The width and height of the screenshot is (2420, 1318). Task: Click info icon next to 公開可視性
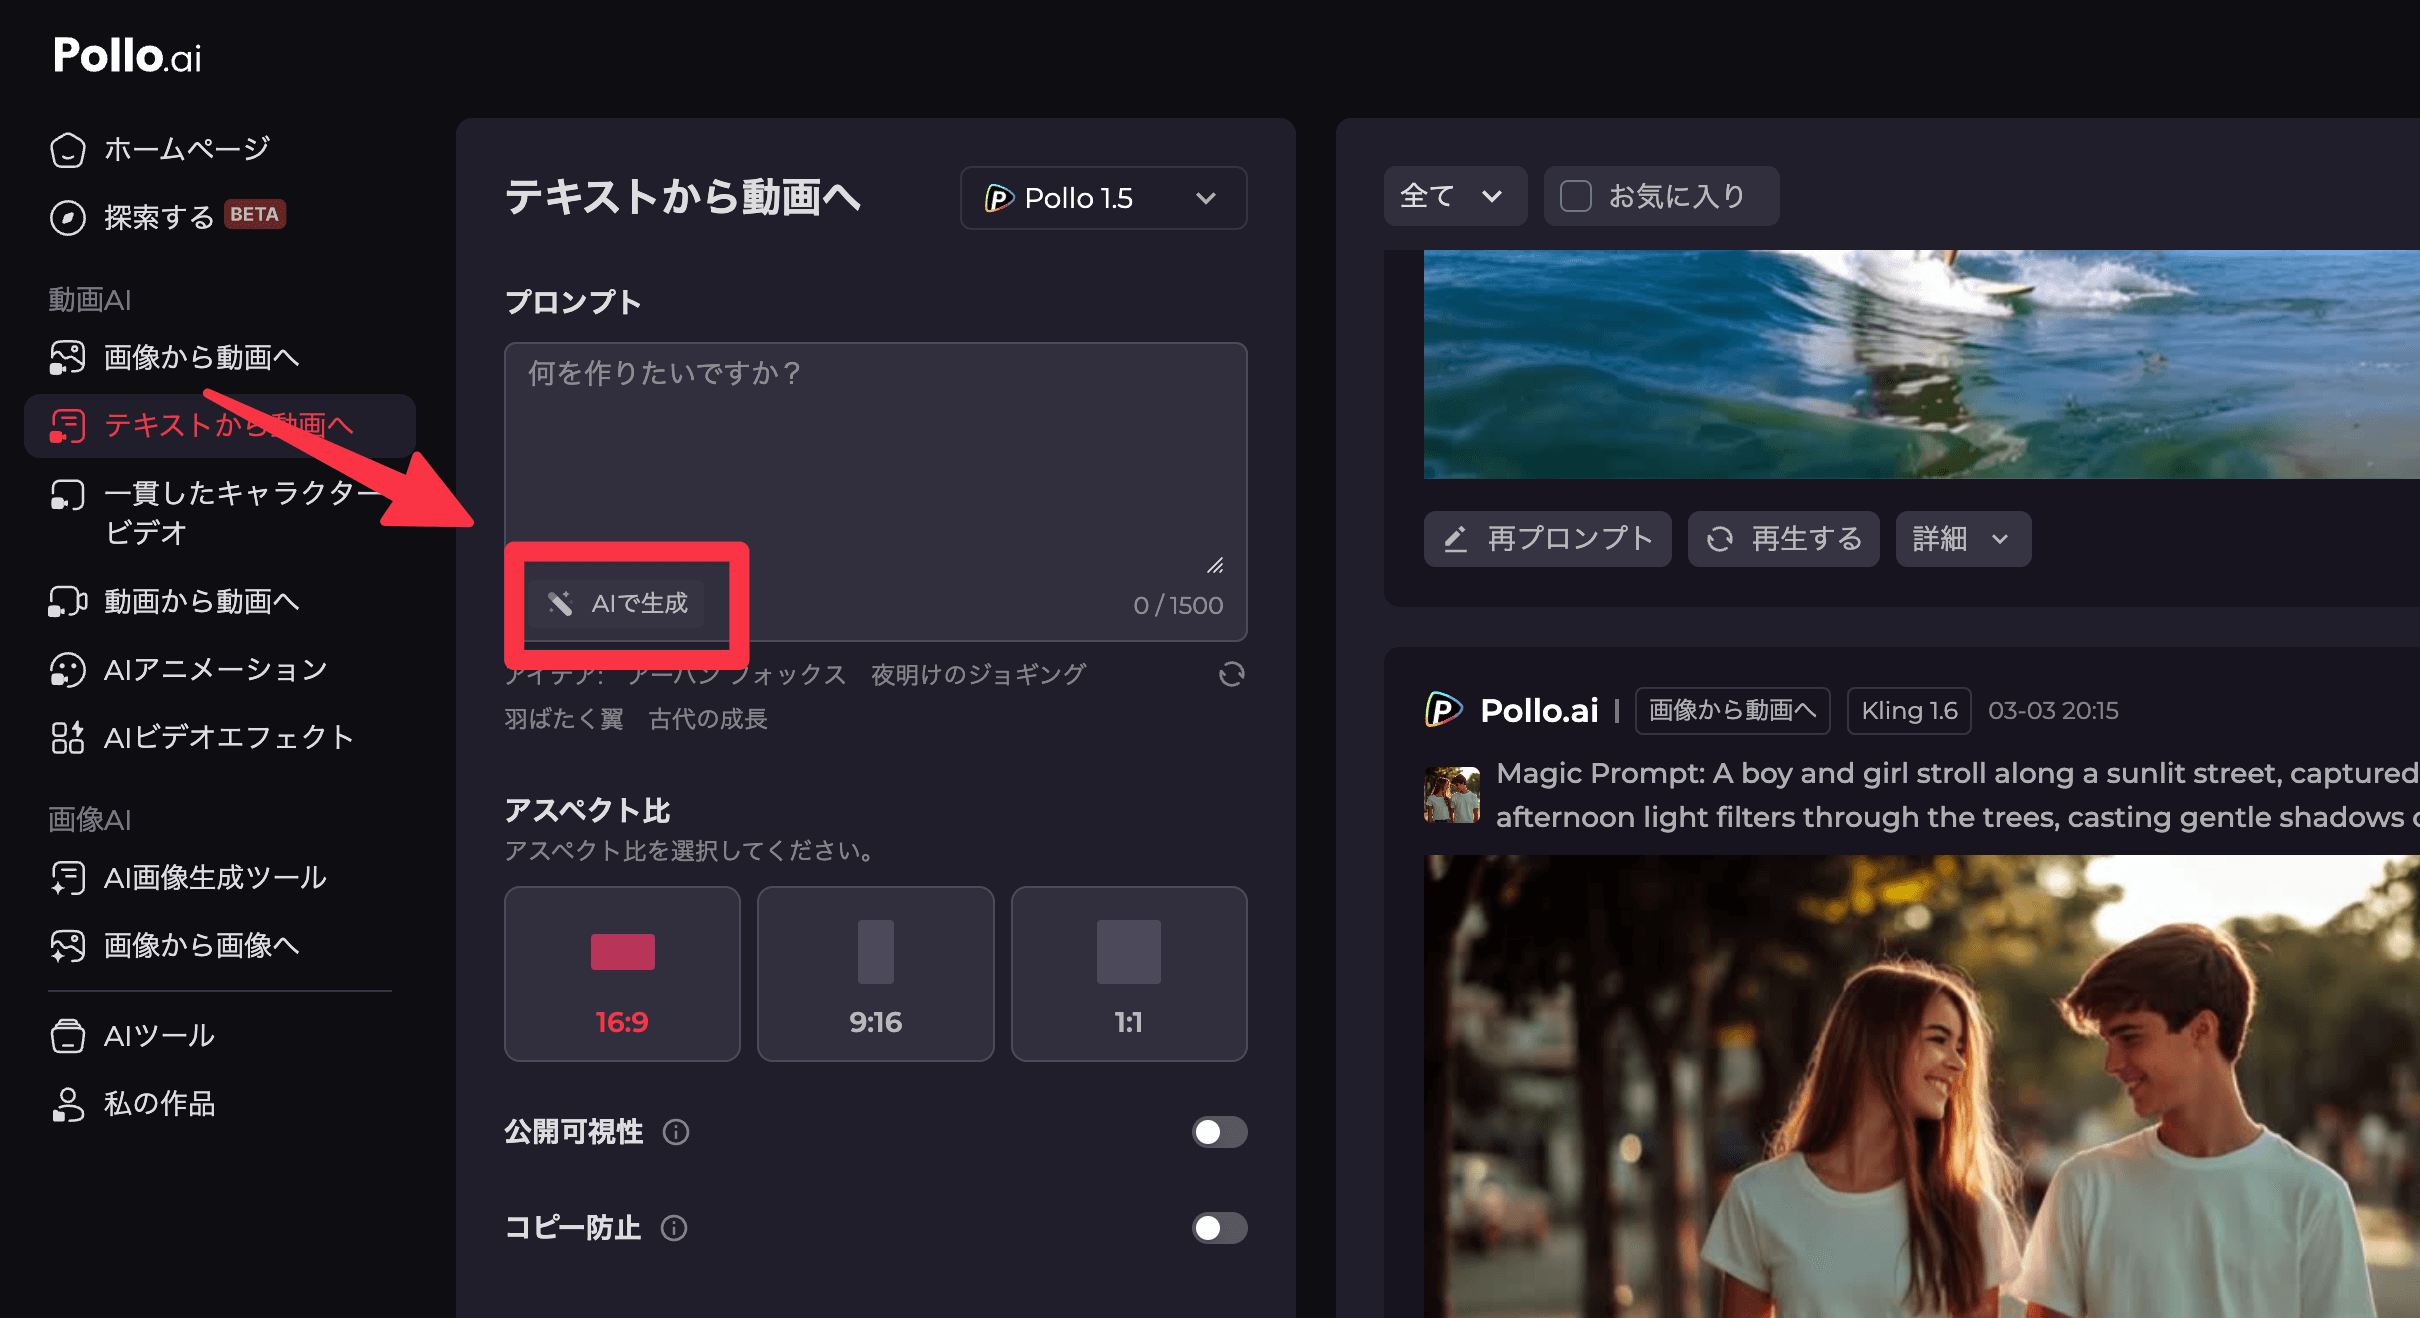(x=676, y=1132)
